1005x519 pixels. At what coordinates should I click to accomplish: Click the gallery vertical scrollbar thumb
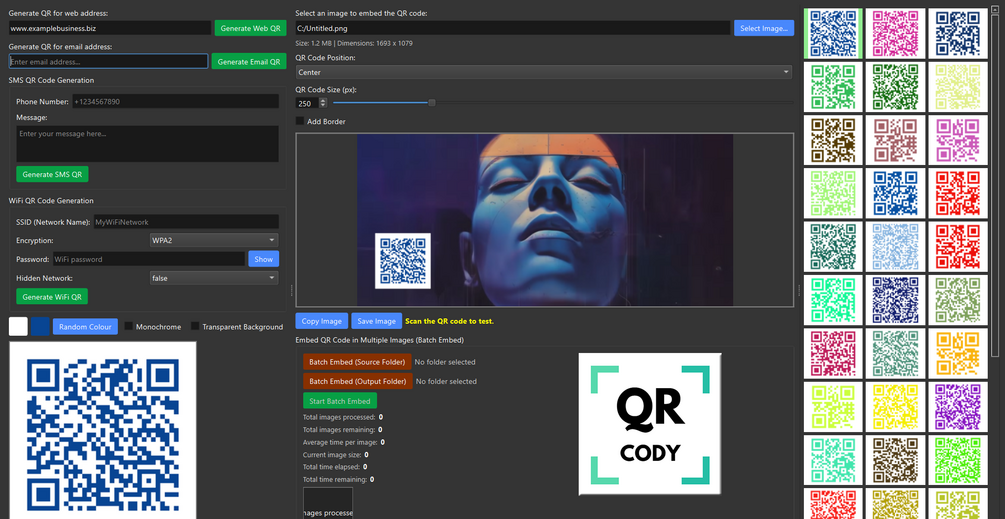(x=995, y=186)
